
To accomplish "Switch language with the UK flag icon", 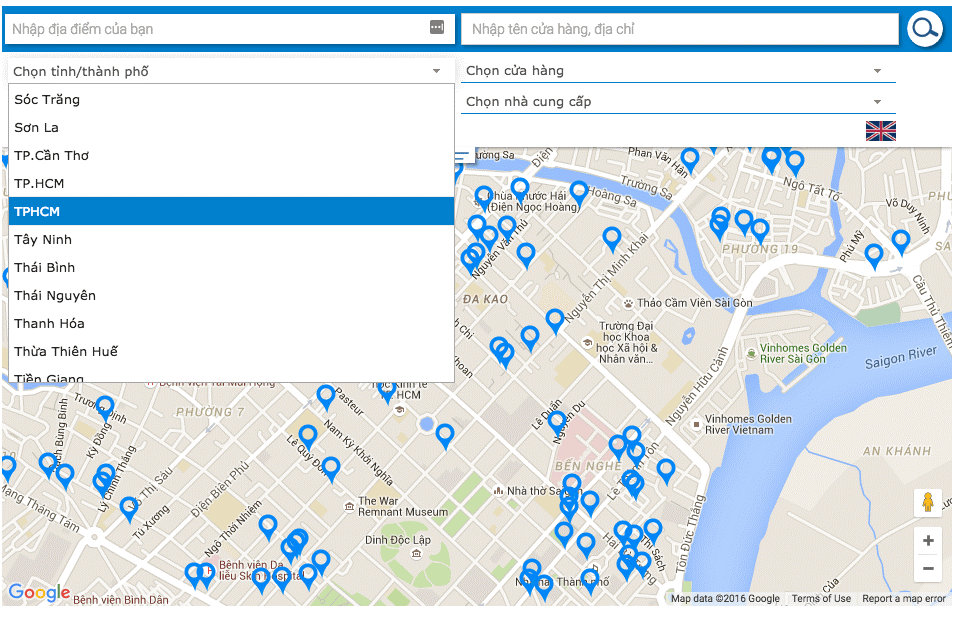I will click(x=880, y=131).
